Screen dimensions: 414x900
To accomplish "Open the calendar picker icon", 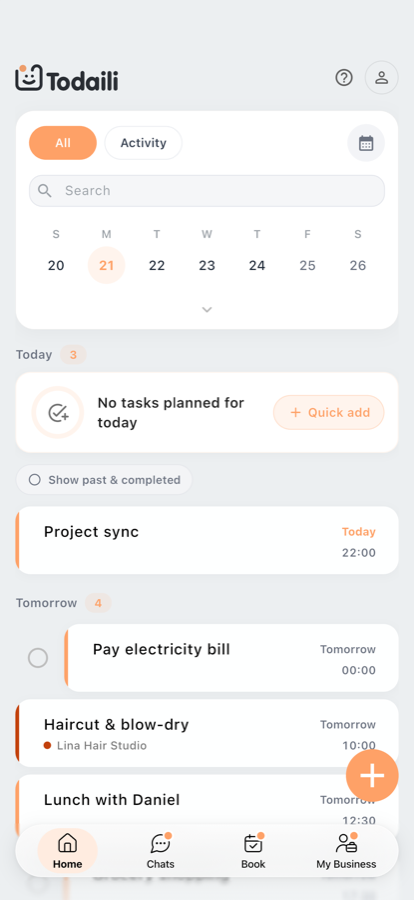I will tap(366, 143).
